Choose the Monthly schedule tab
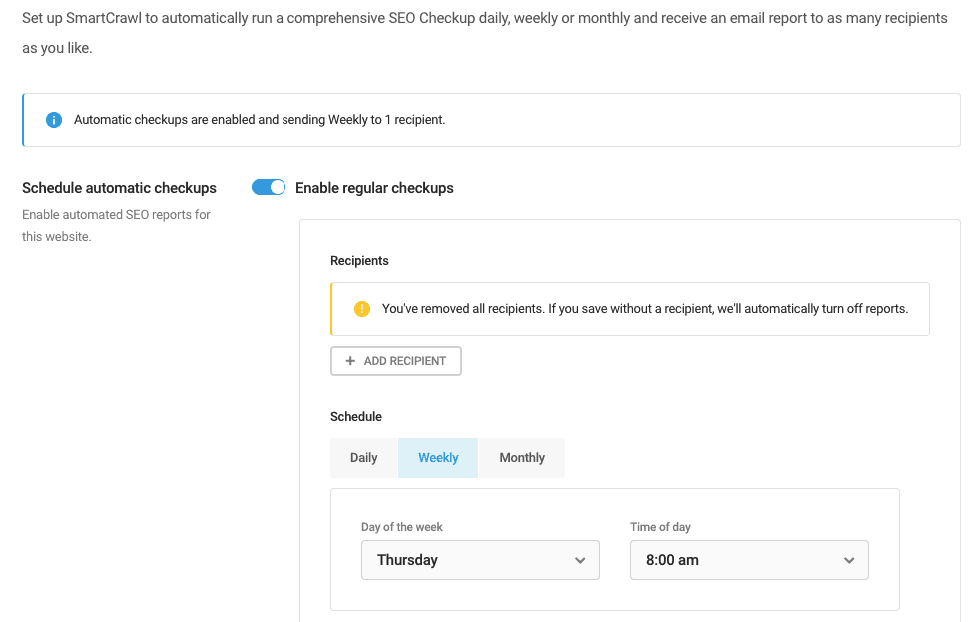969x622 pixels. (522, 458)
